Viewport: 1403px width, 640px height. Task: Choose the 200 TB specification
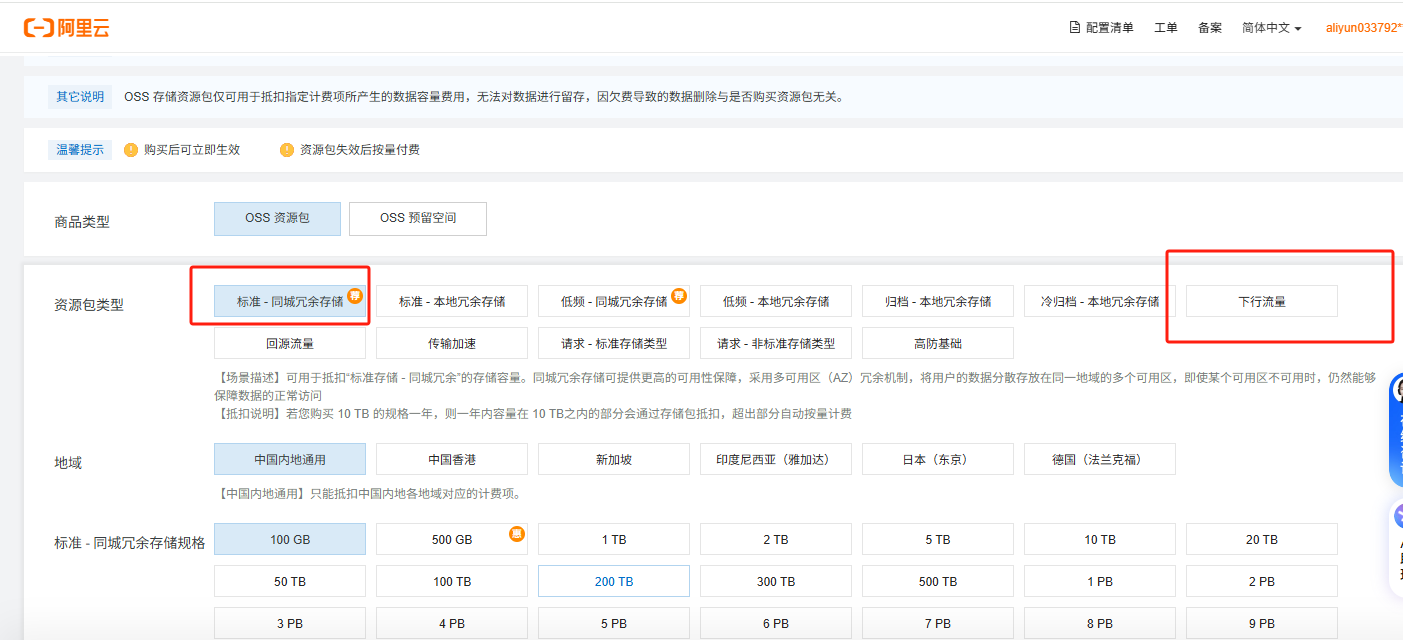click(614, 581)
